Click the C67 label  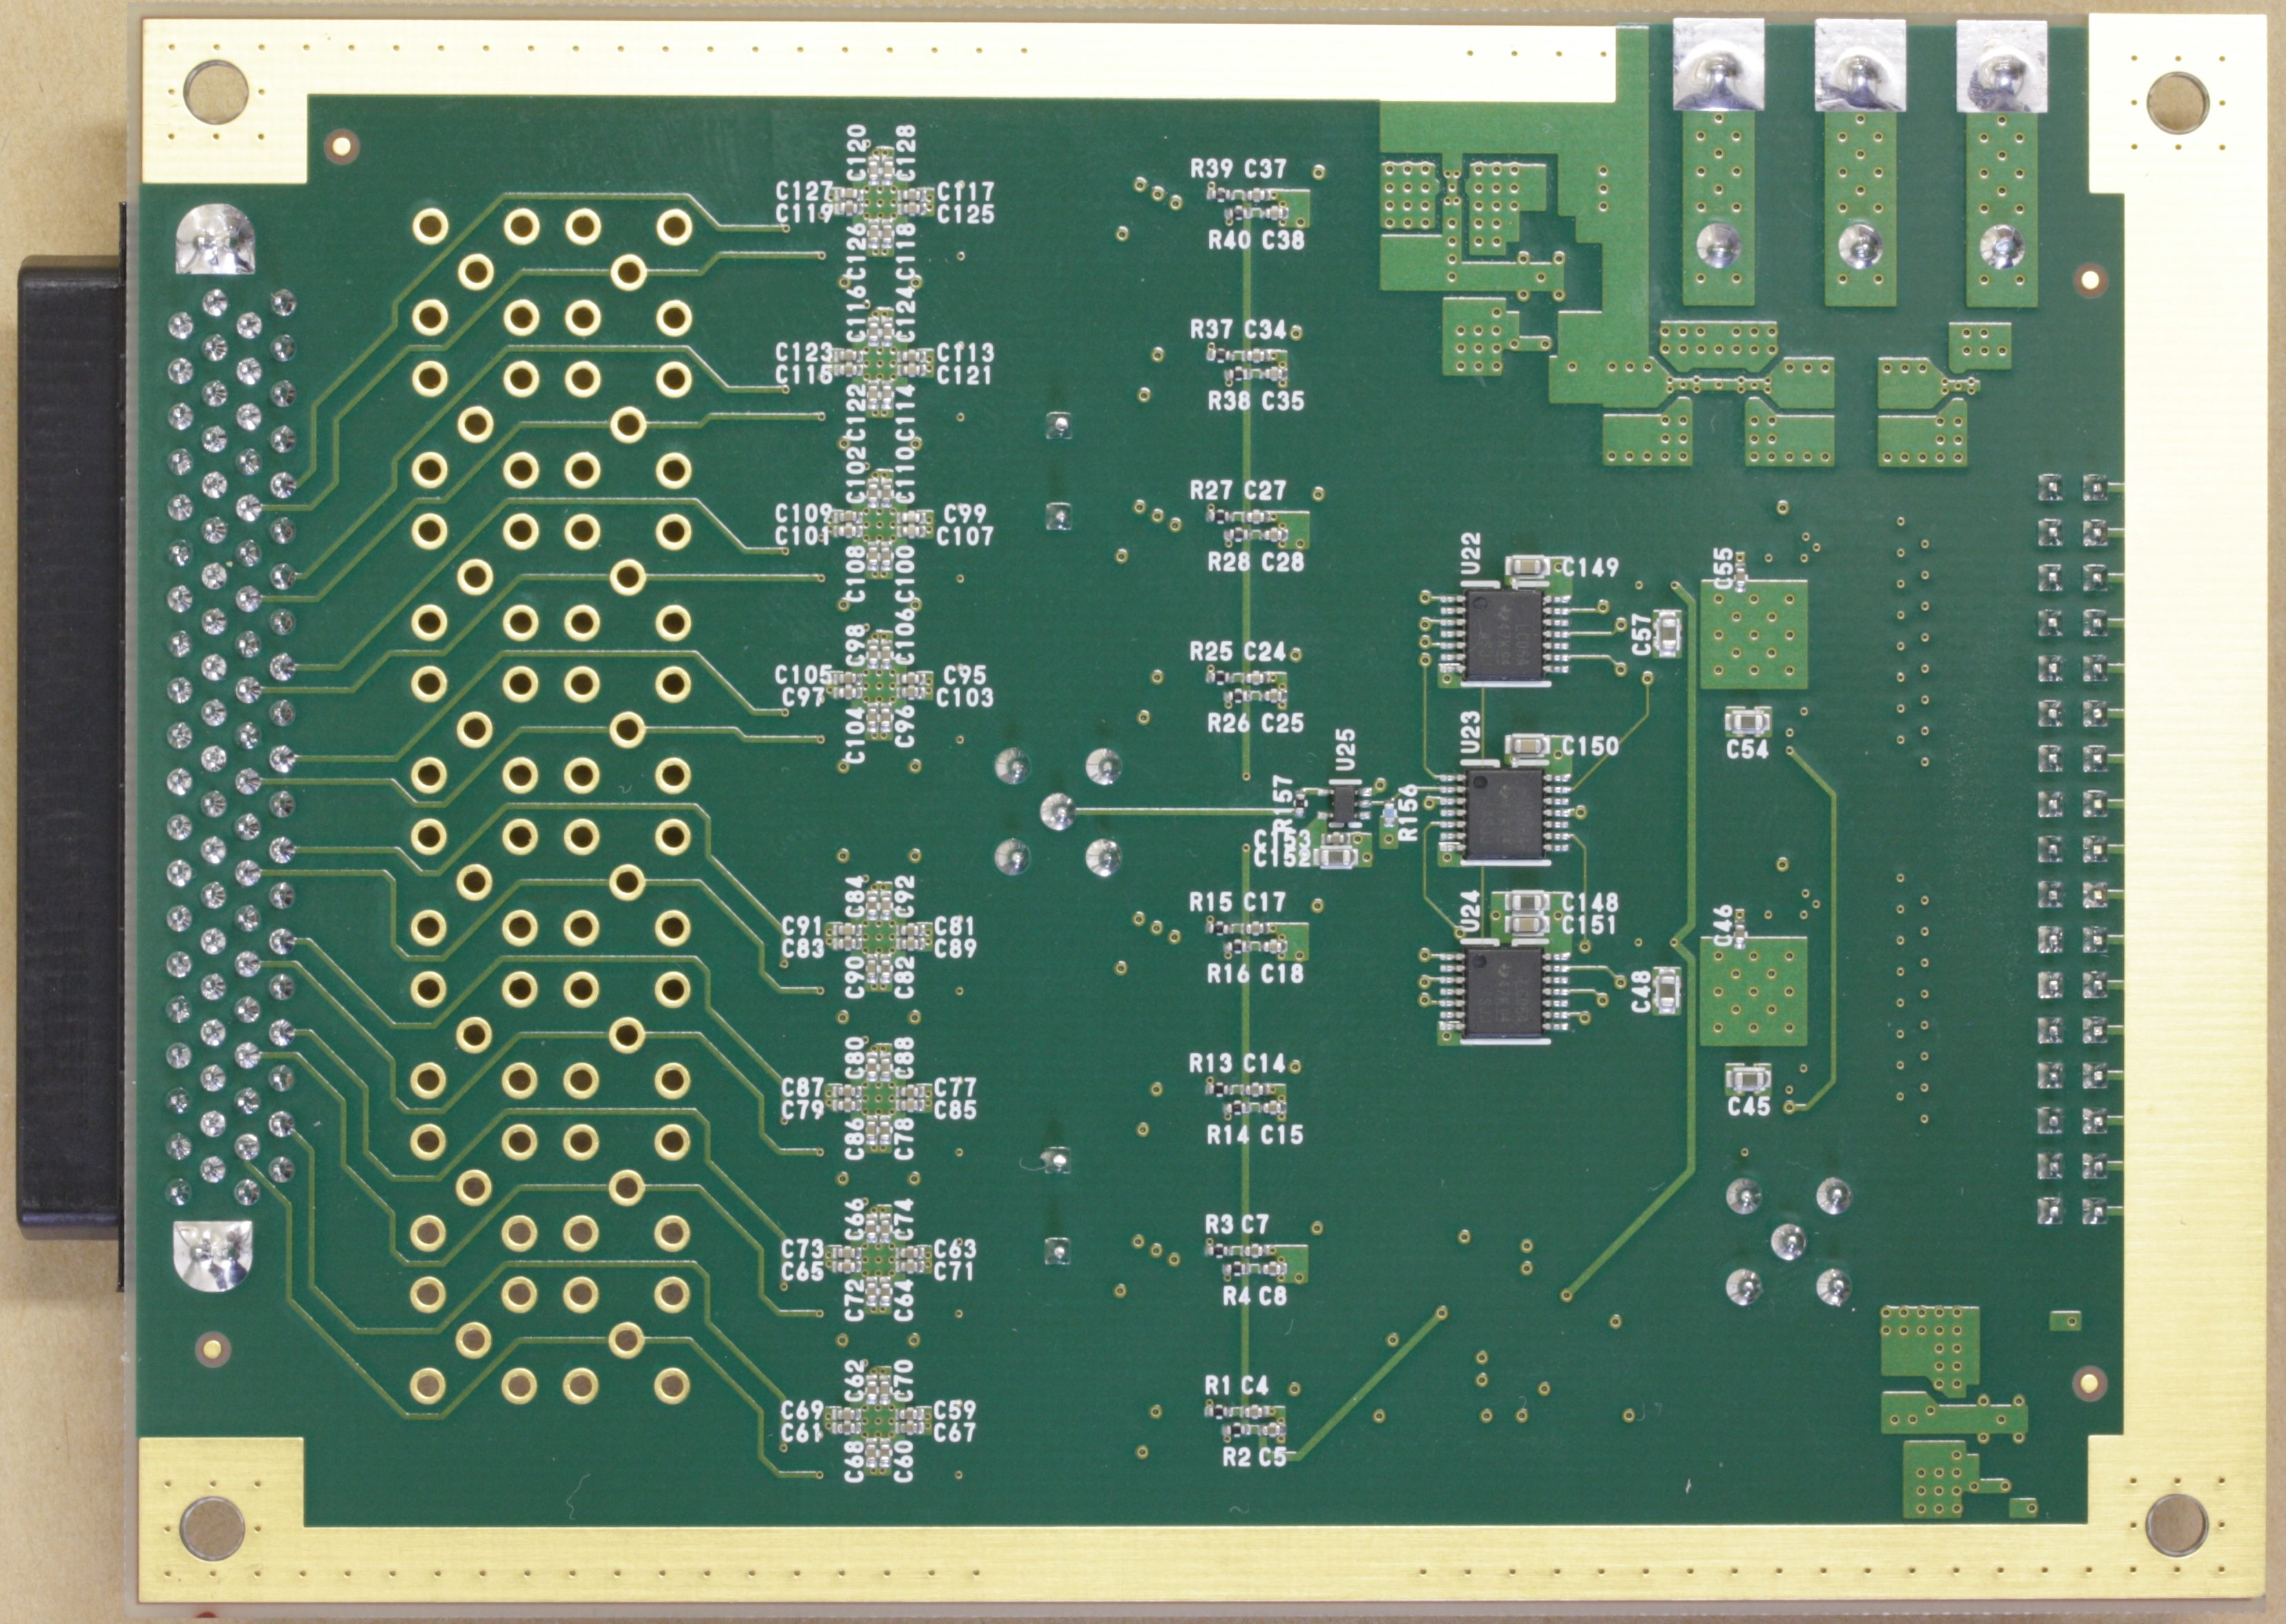coord(955,1432)
